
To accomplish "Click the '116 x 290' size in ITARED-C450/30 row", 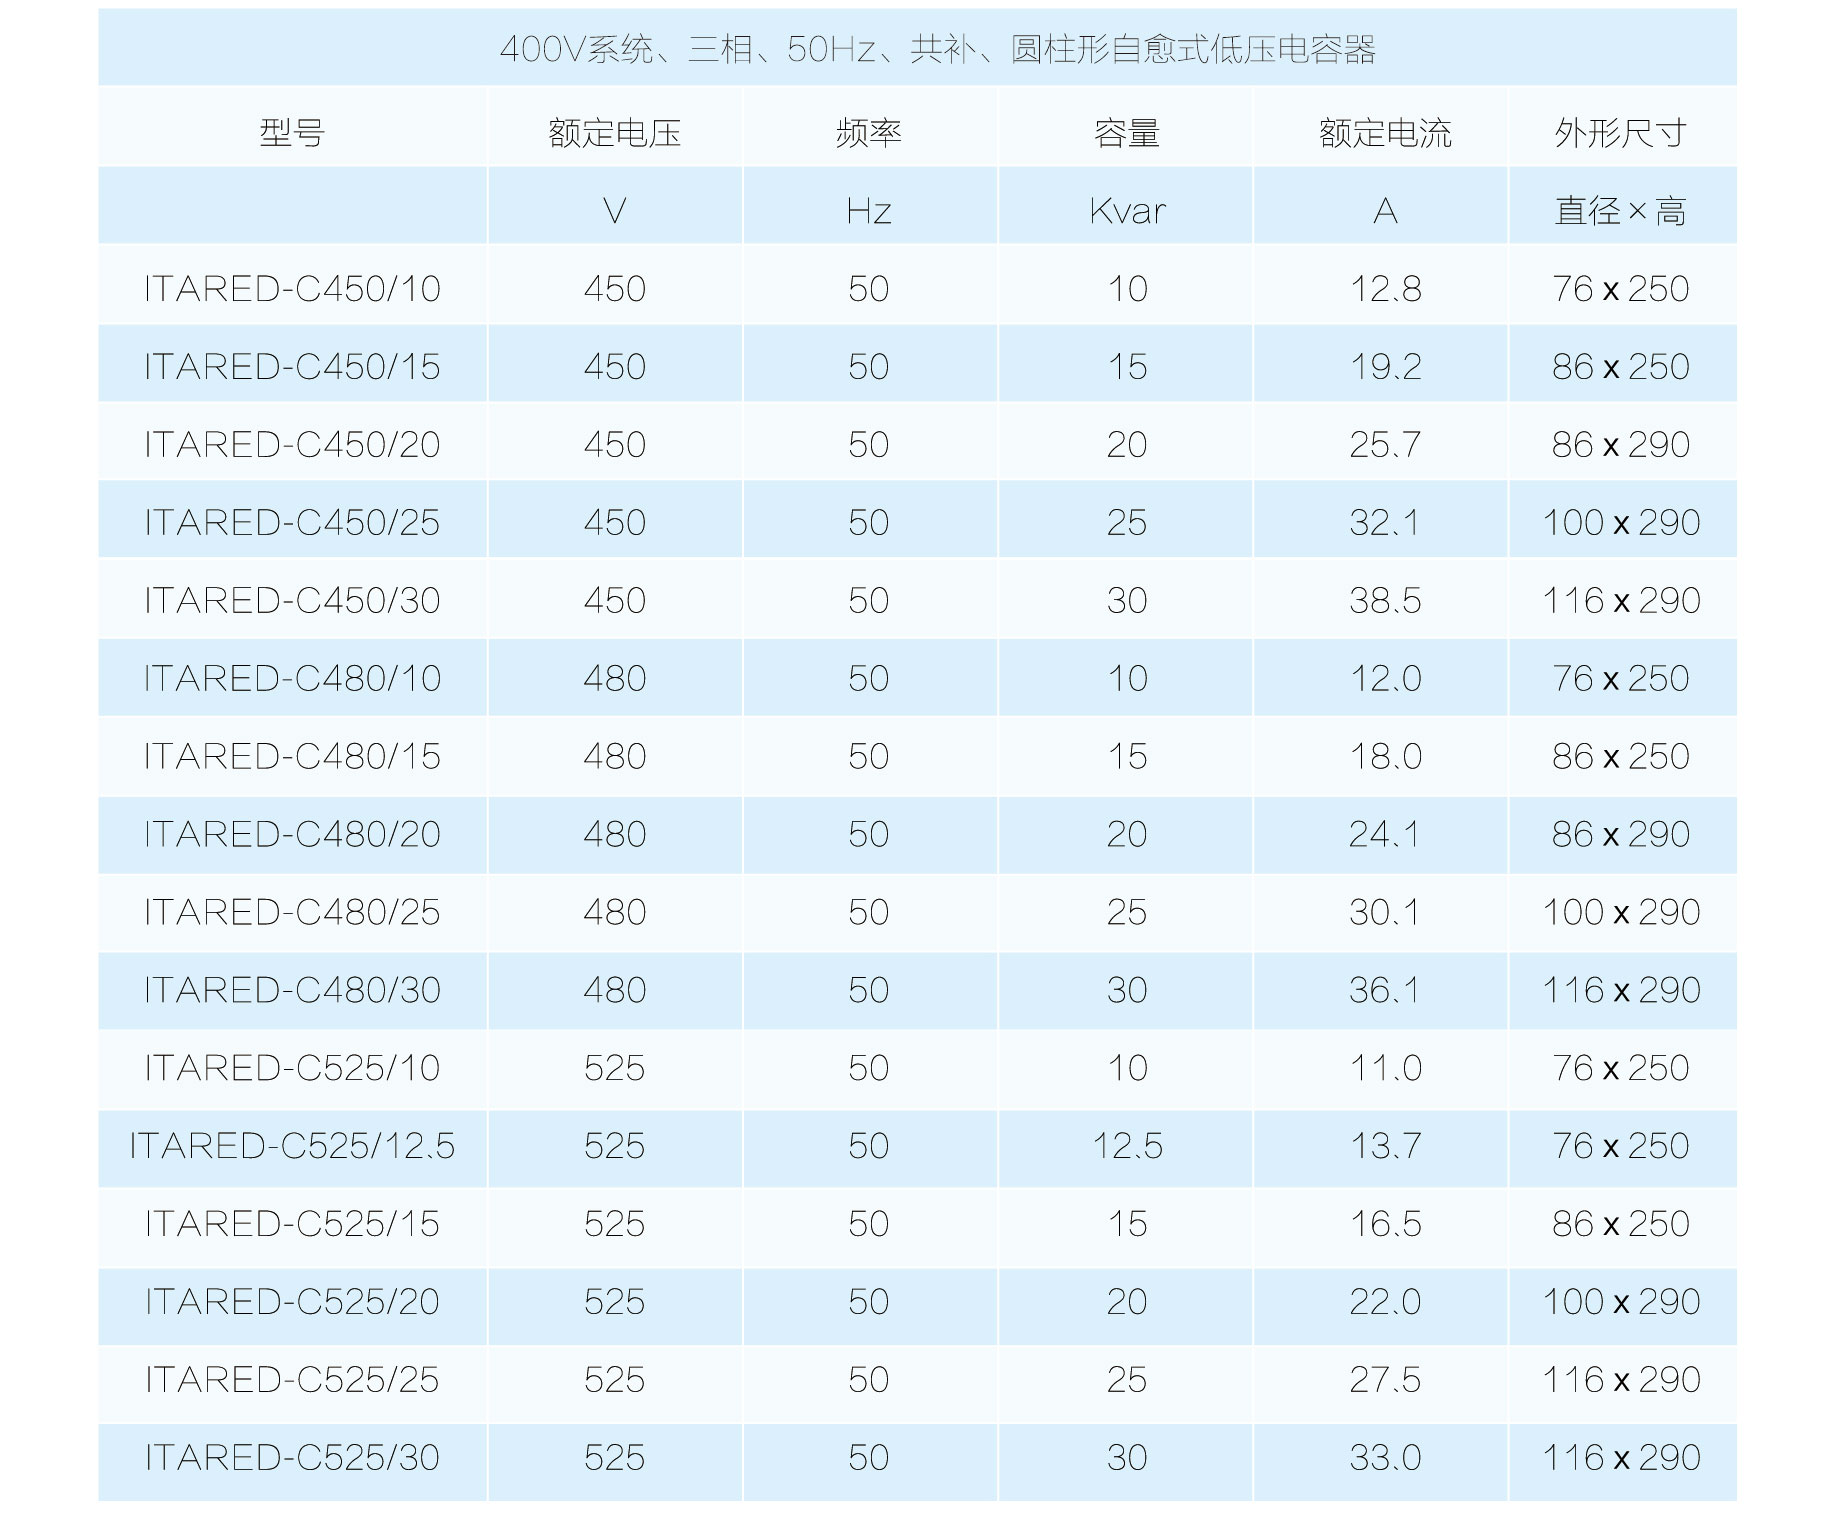I will pos(1620,601).
